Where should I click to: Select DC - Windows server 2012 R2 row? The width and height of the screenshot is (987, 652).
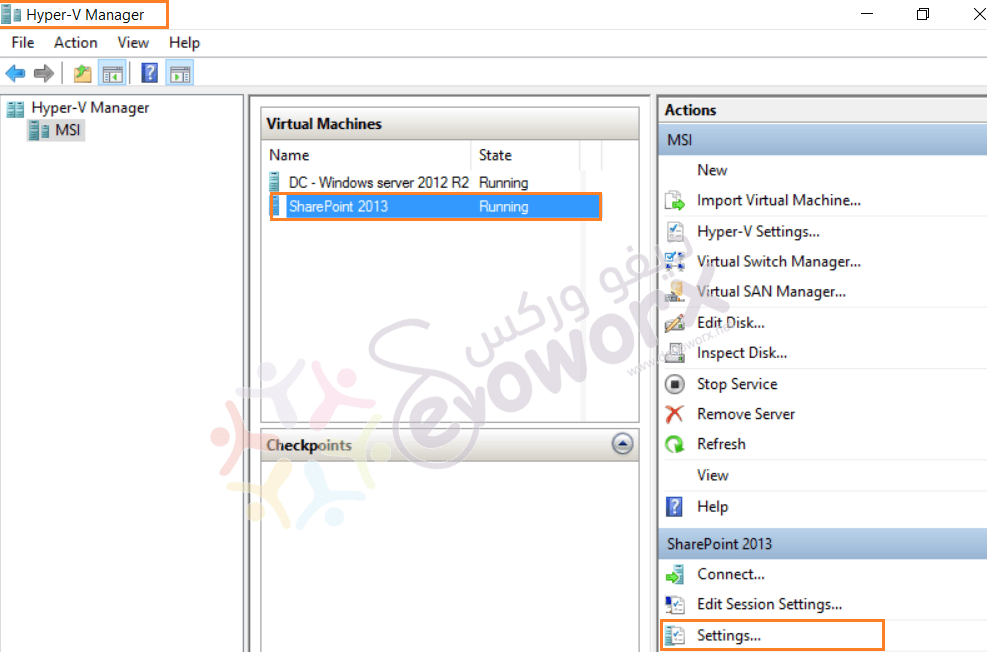[x=434, y=183]
